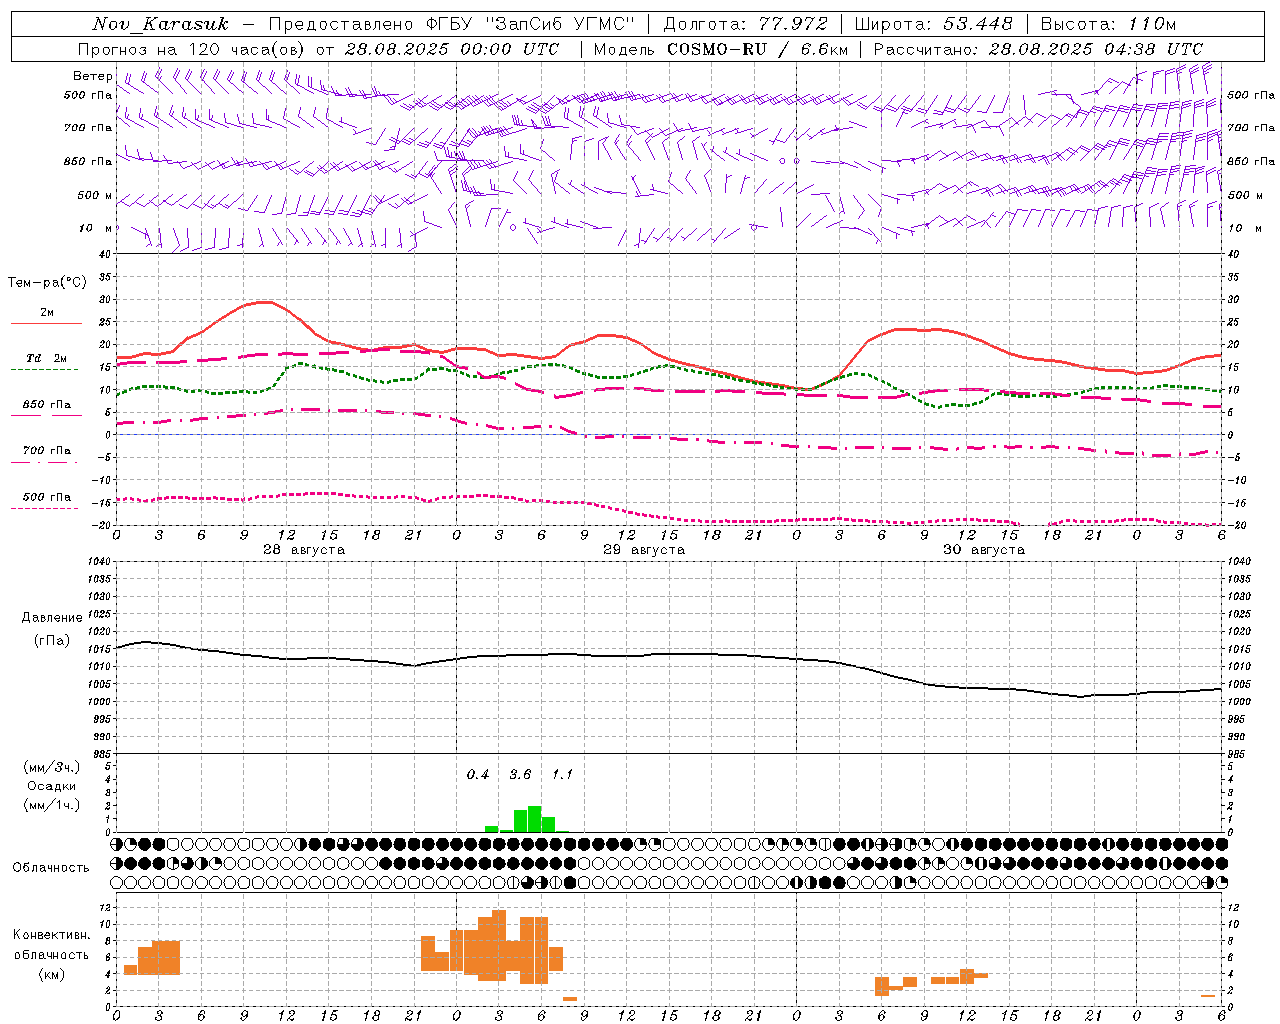Click the 1.1 precipitation total value
1280x1024 pixels.
point(562,775)
